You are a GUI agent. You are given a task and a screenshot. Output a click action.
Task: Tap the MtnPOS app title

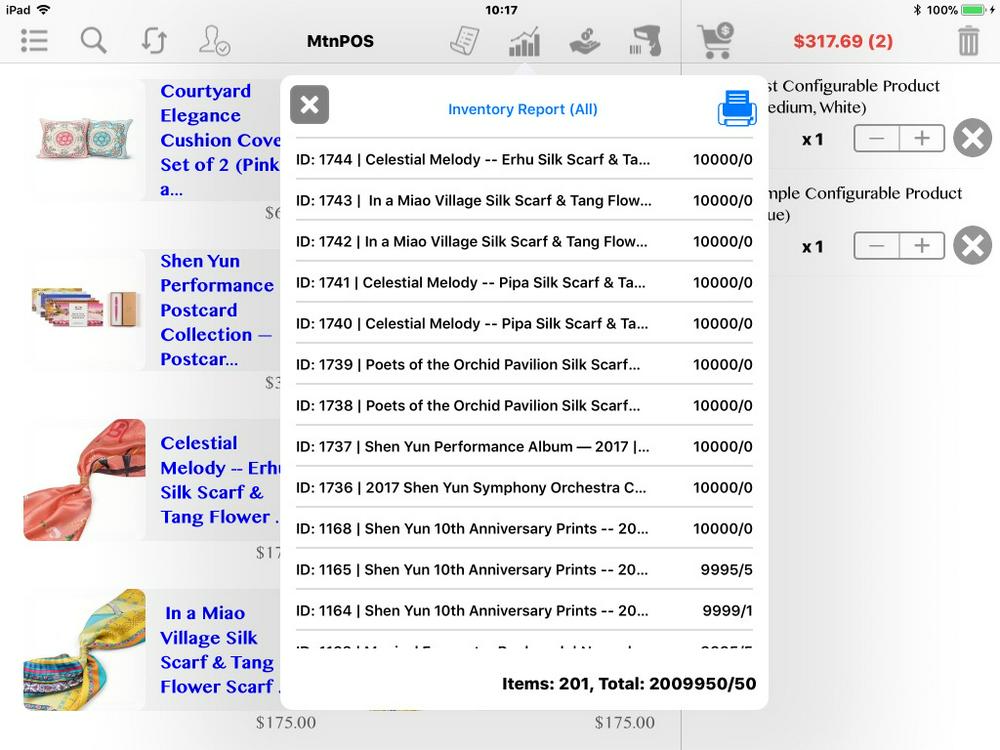(340, 41)
